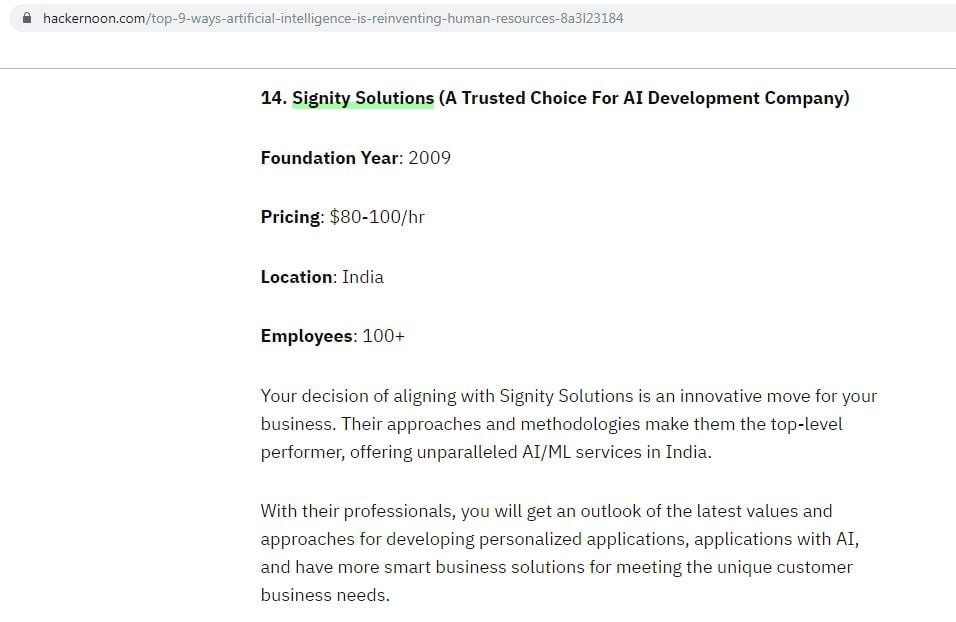Click the green-highlighted link text

point(361,98)
